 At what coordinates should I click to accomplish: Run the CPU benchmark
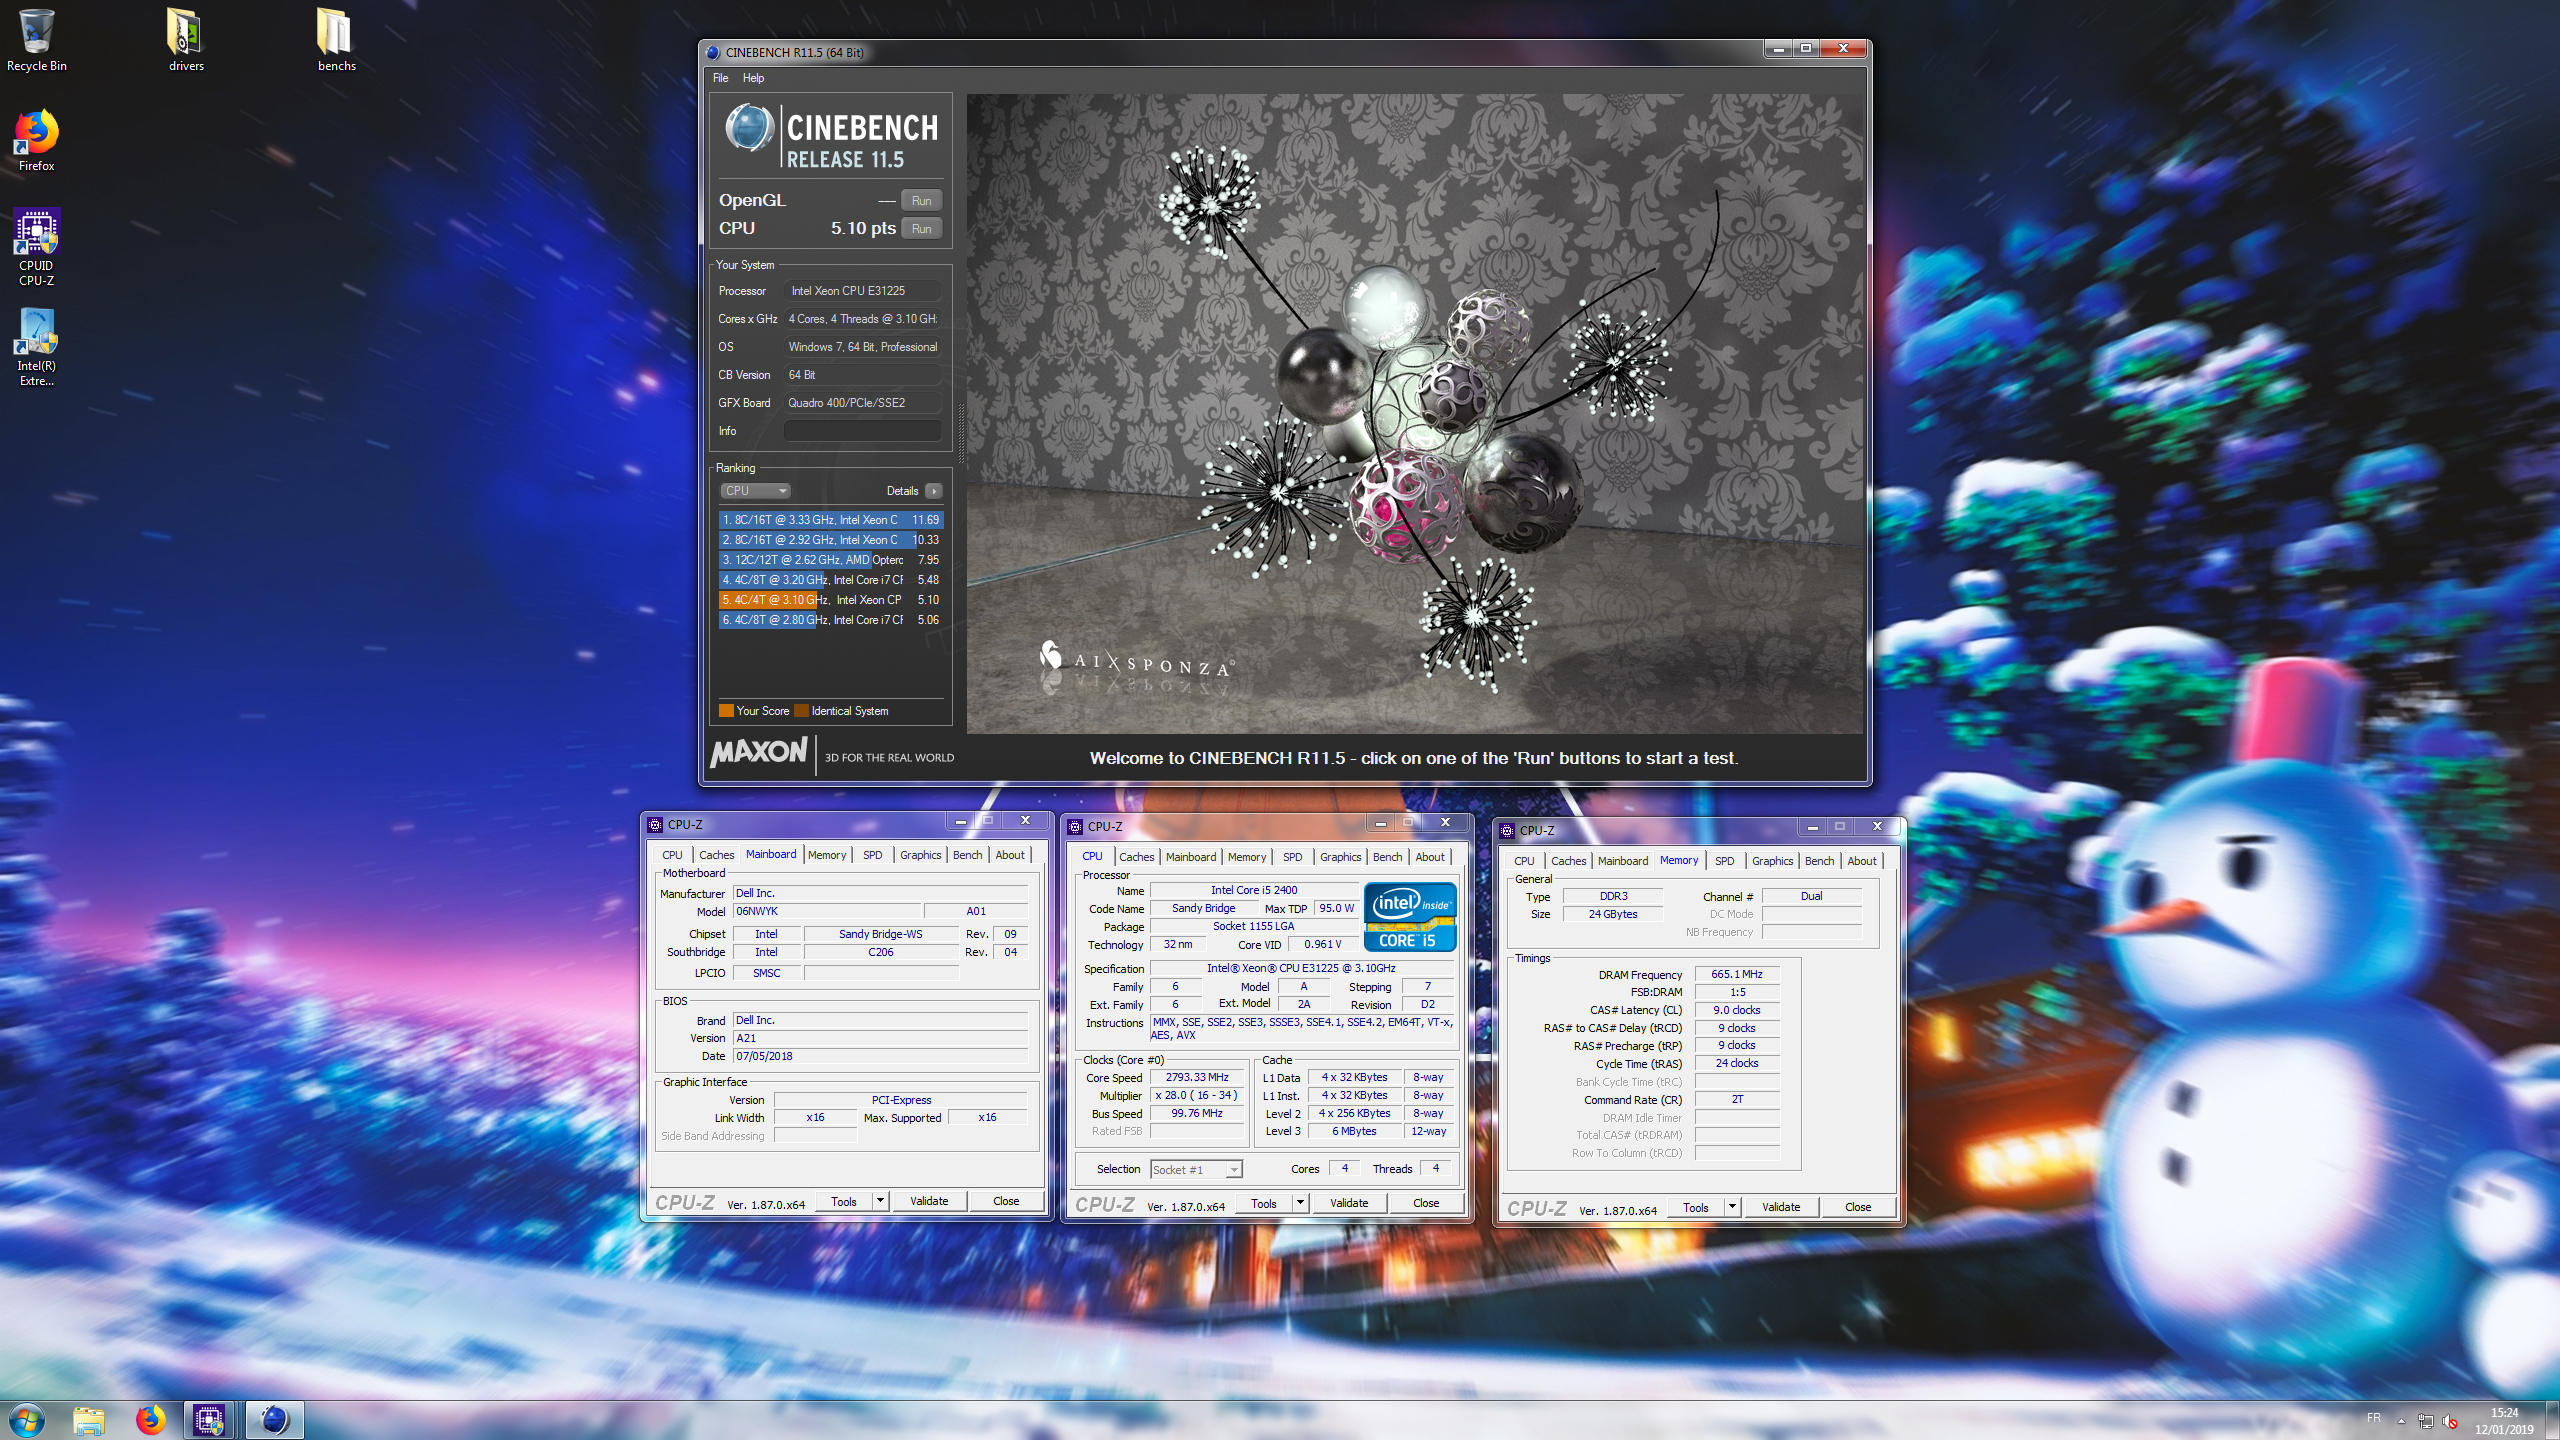click(x=921, y=229)
